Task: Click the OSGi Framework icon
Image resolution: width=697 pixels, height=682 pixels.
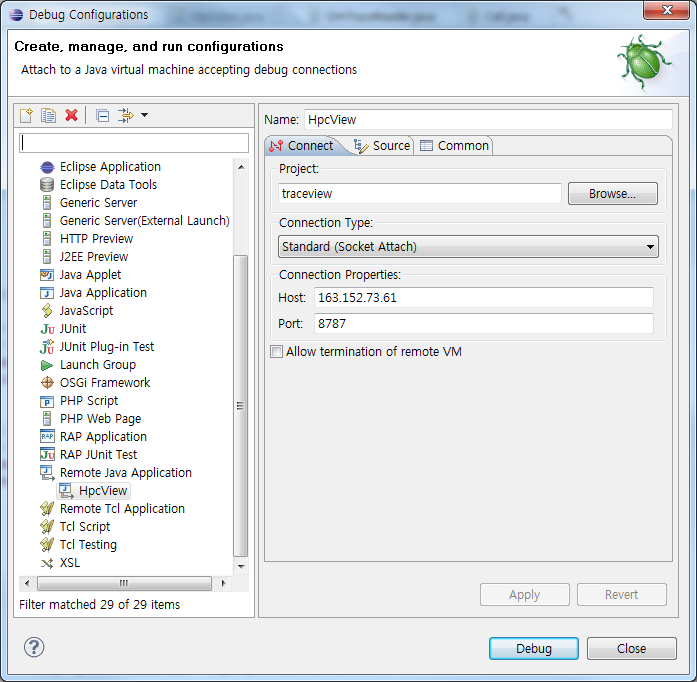Action: point(47,383)
